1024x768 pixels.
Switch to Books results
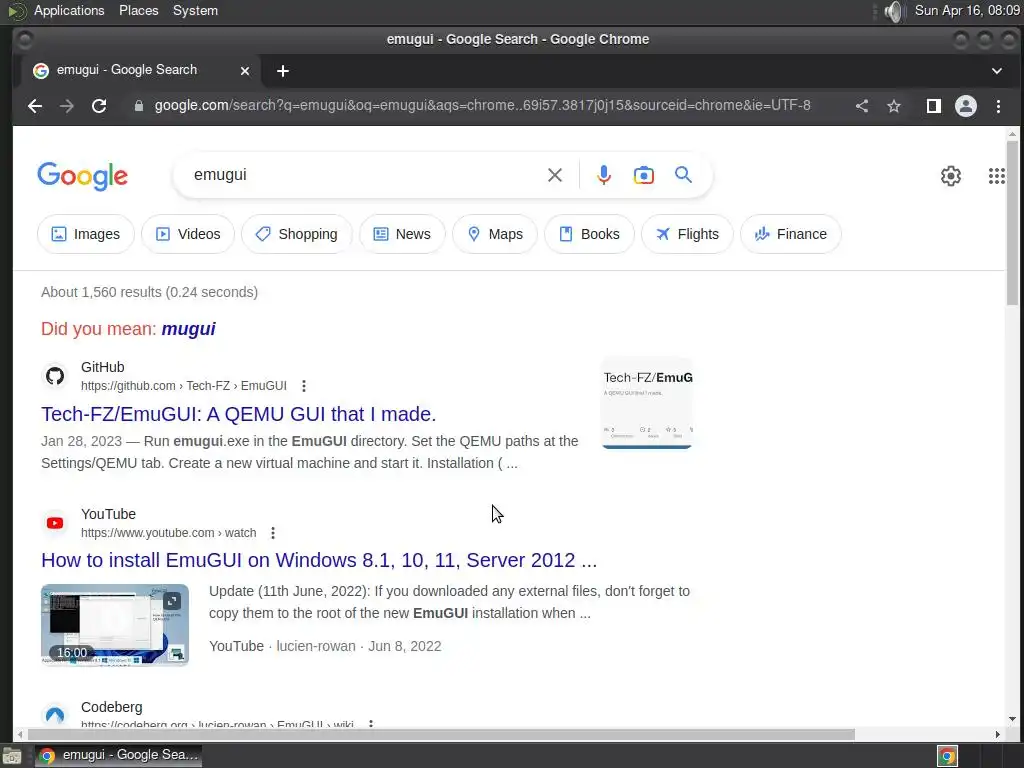pyautogui.click(x=589, y=234)
